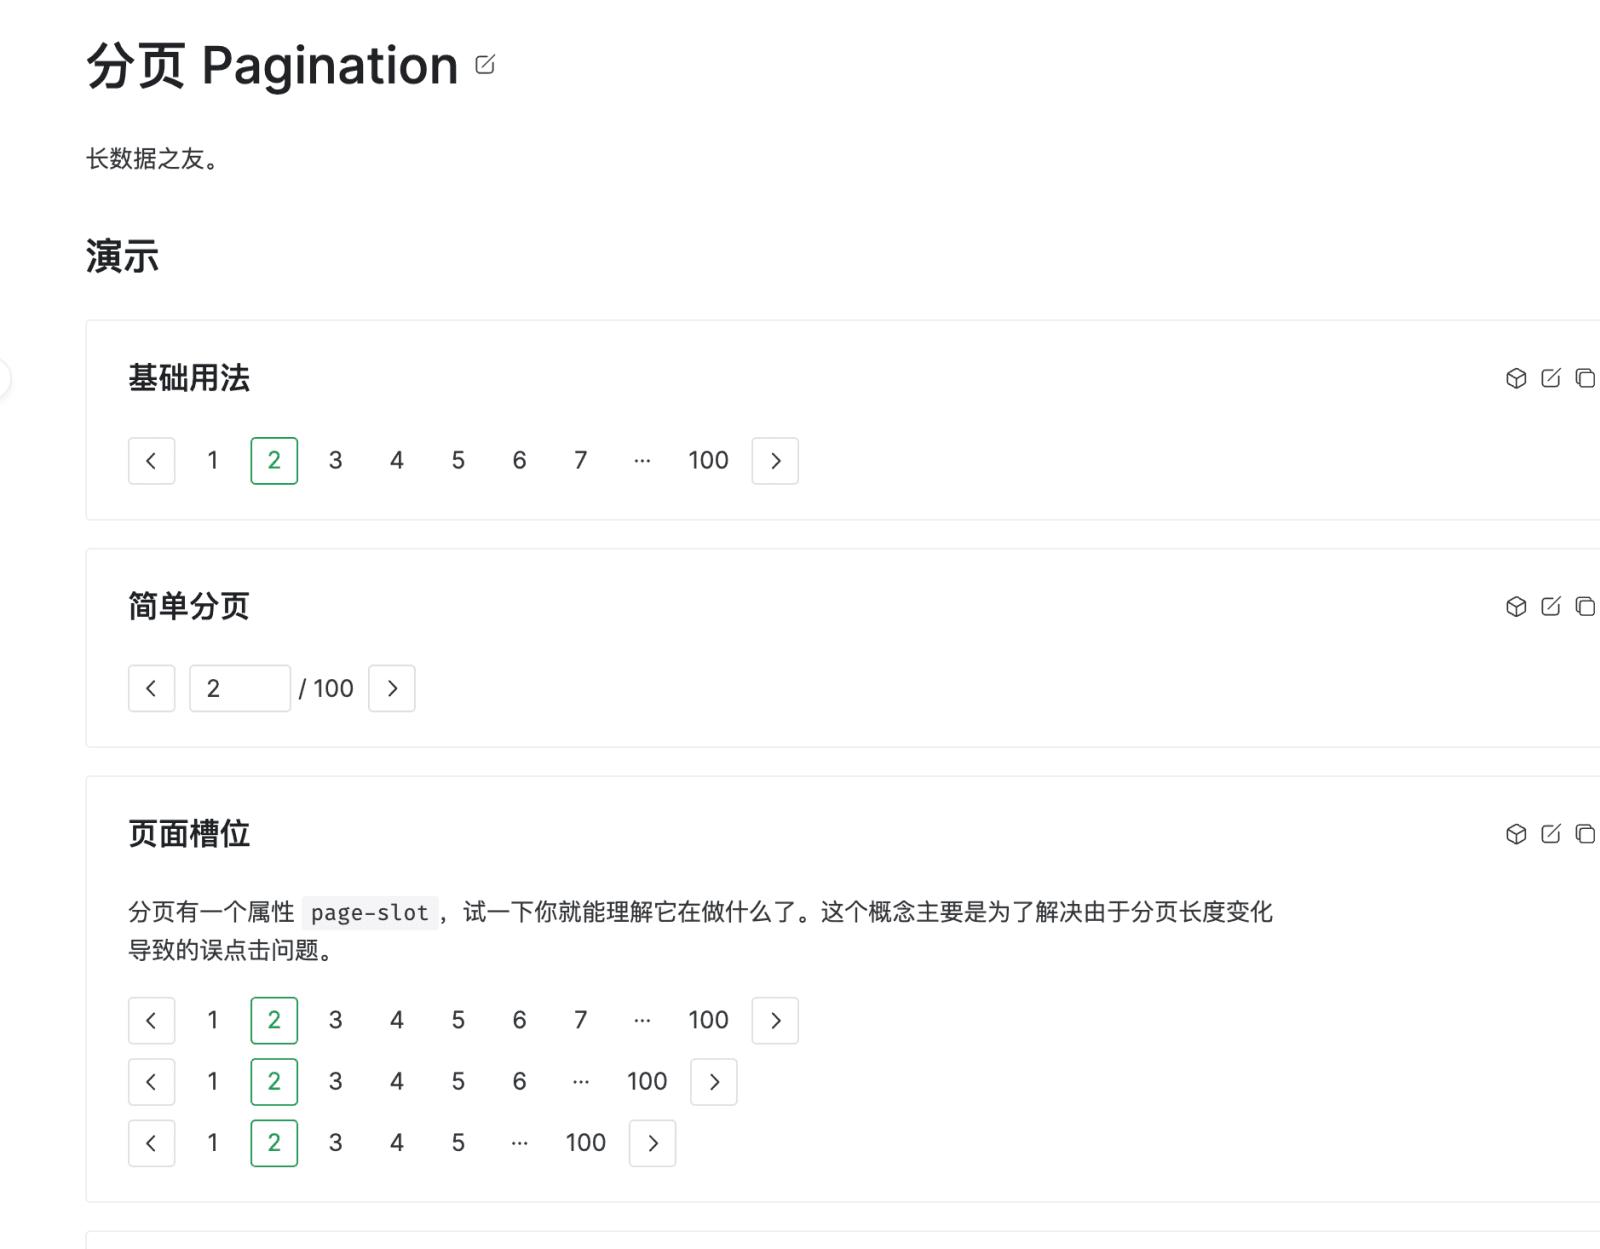The height and width of the screenshot is (1249, 1600).
Task: Click the next arrow in the first 页面槽位 pagination row
Action: 775,1020
